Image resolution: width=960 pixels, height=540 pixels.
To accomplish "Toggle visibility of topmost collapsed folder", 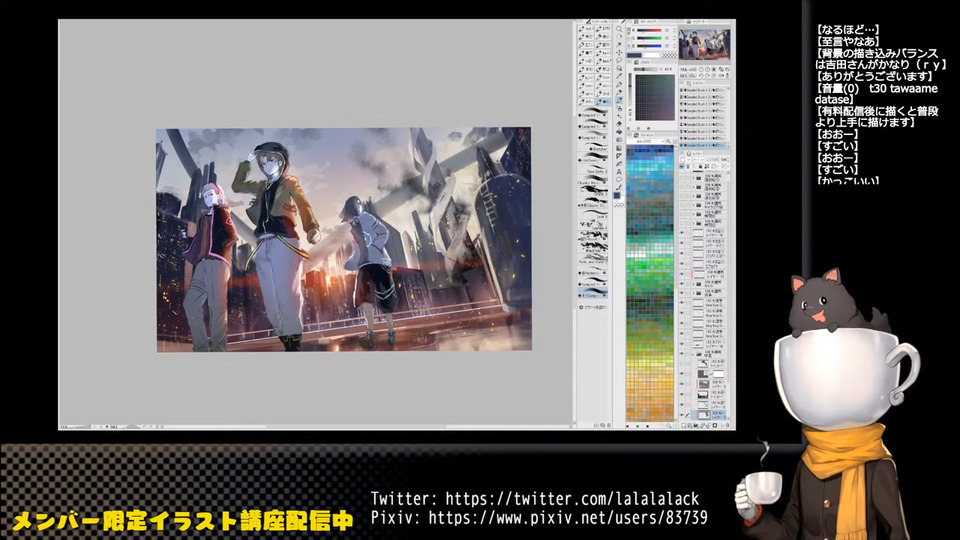I will tap(681, 178).
